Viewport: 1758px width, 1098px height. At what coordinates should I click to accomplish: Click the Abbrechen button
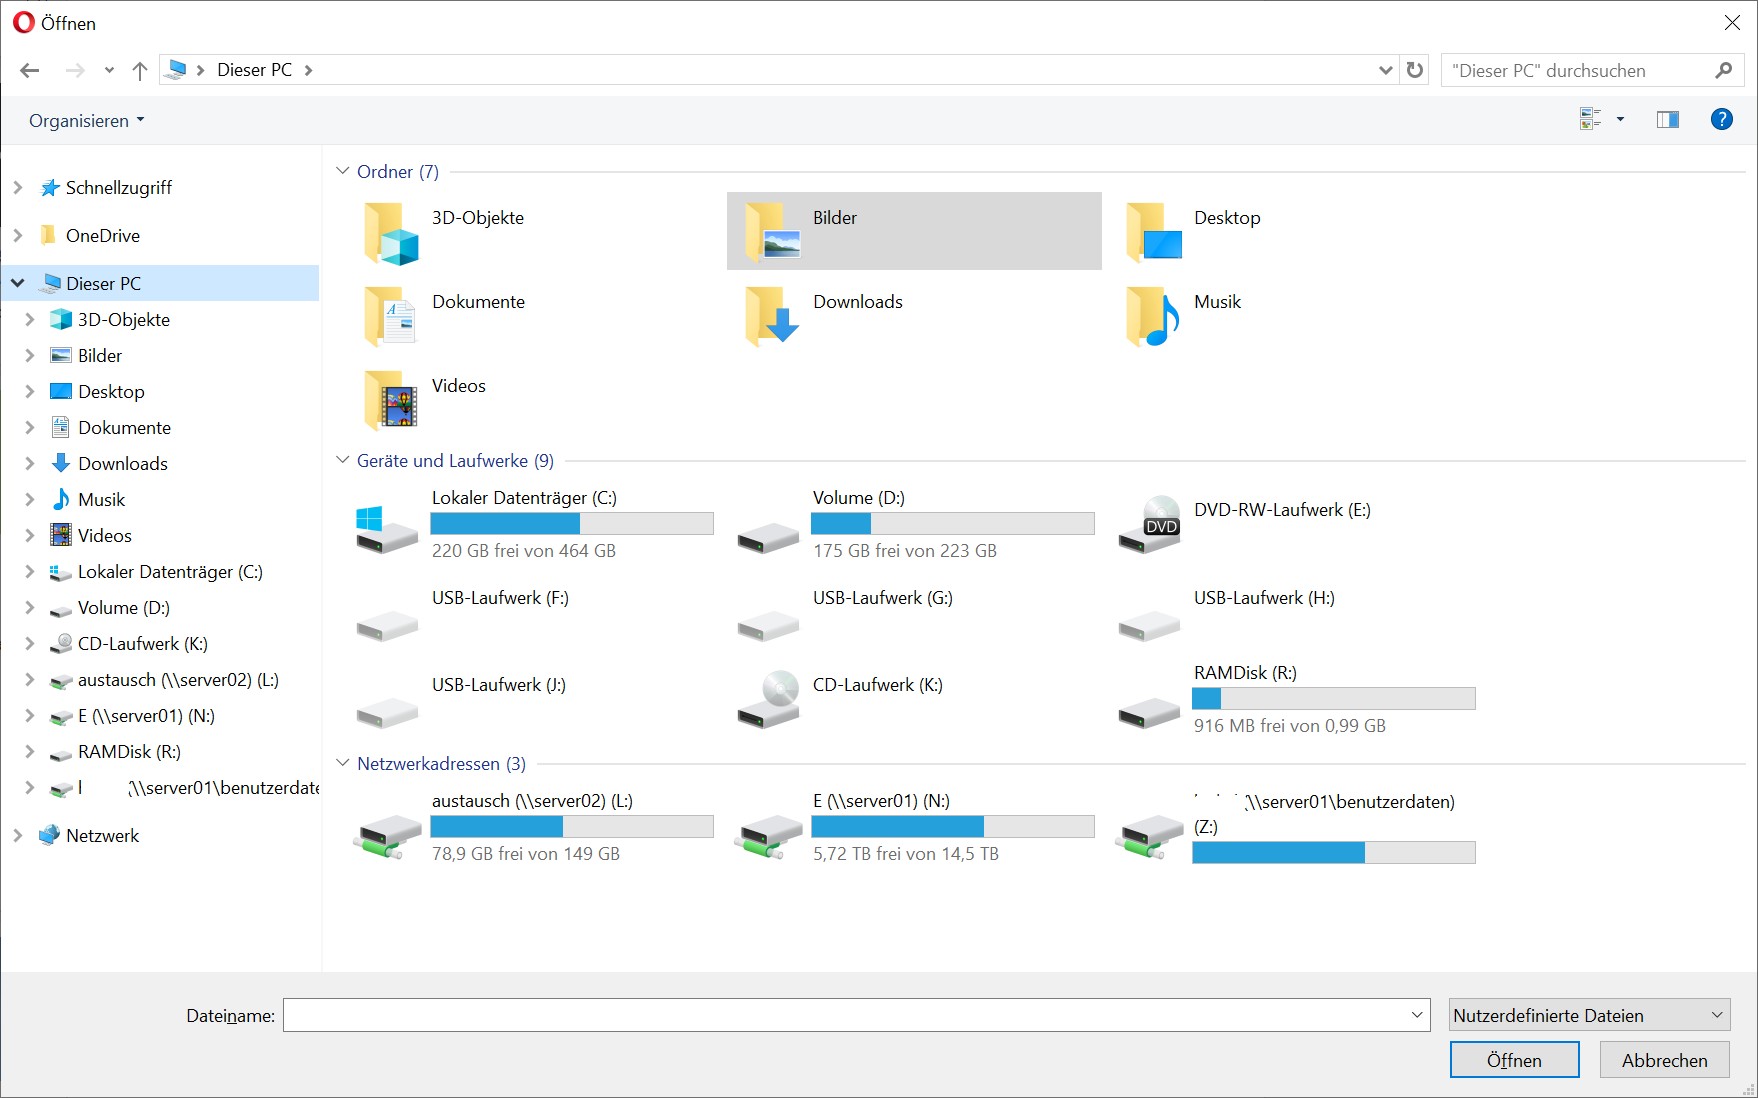pos(1664,1060)
